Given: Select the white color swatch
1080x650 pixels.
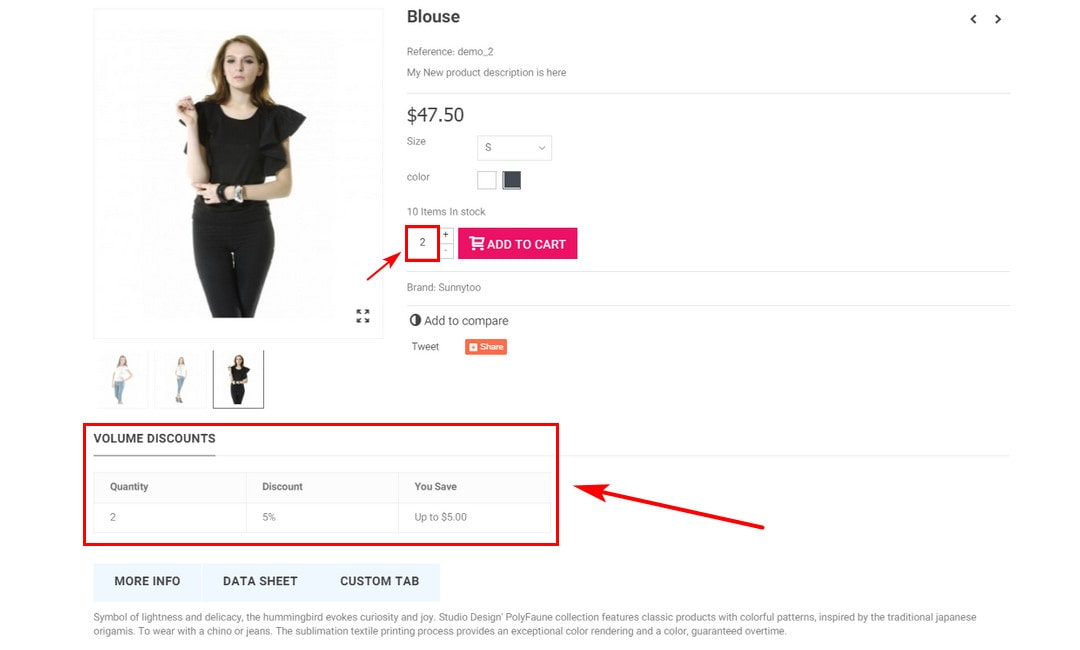Looking at the screenshot, I should (487, 180).
